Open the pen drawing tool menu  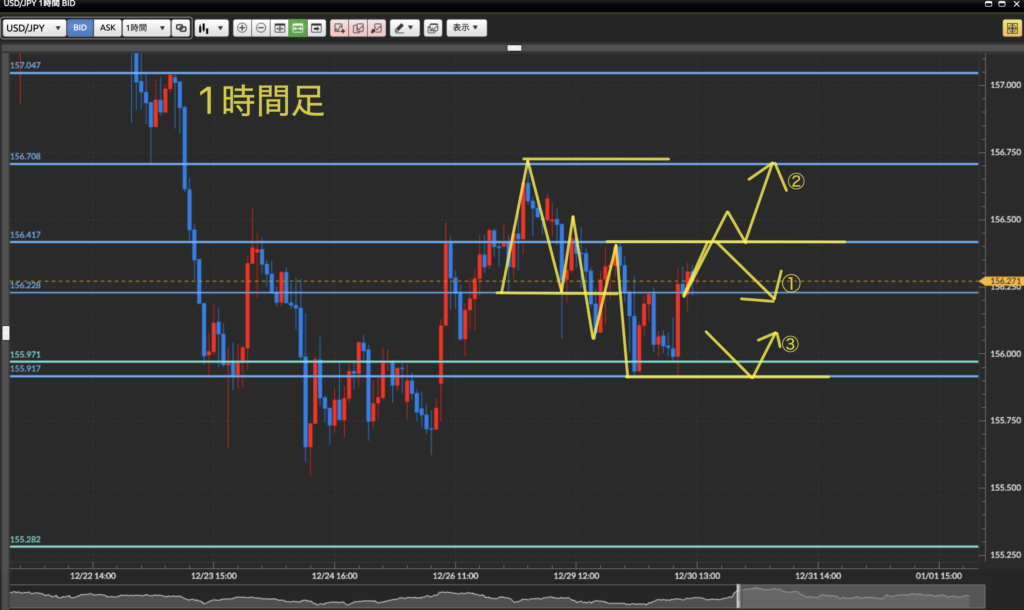coord(404,28)
